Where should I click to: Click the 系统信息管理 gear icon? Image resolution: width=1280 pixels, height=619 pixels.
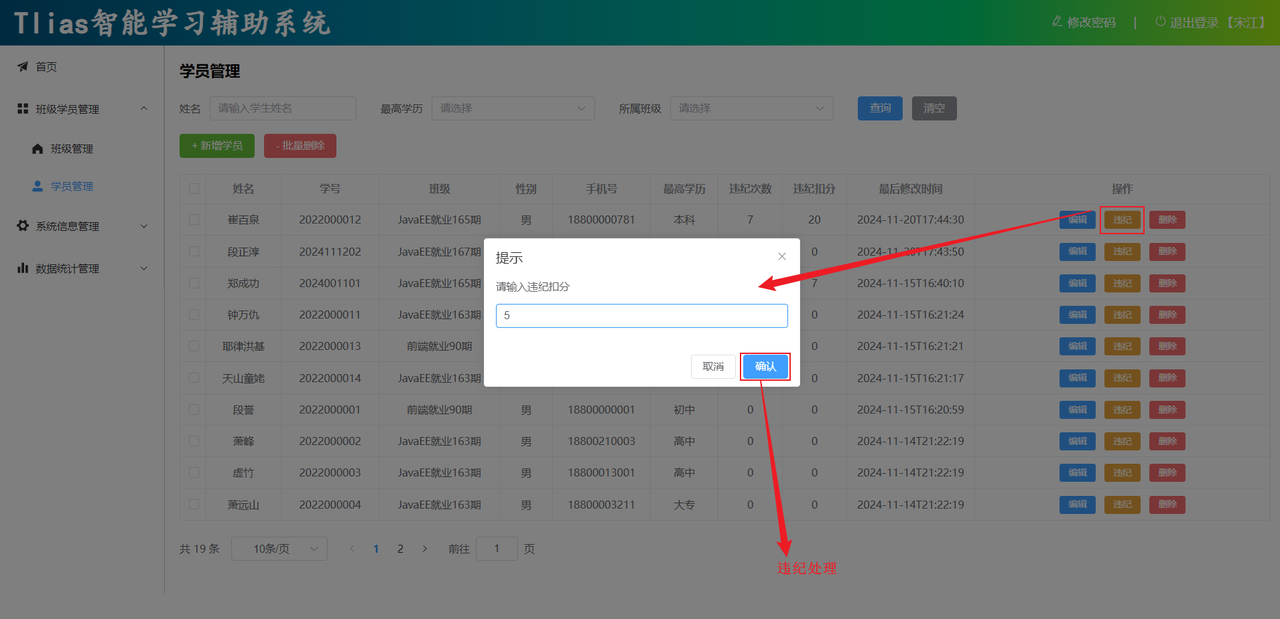click(22, 226)
